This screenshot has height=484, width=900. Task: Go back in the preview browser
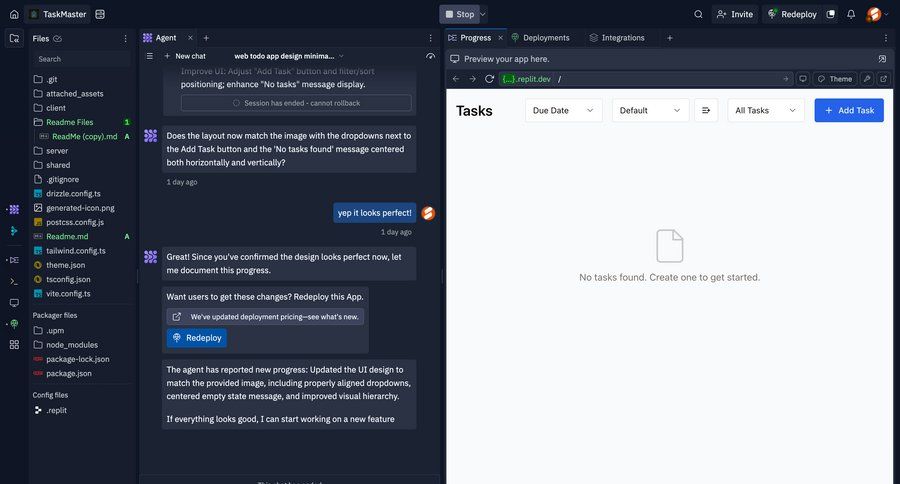(456, 79)
